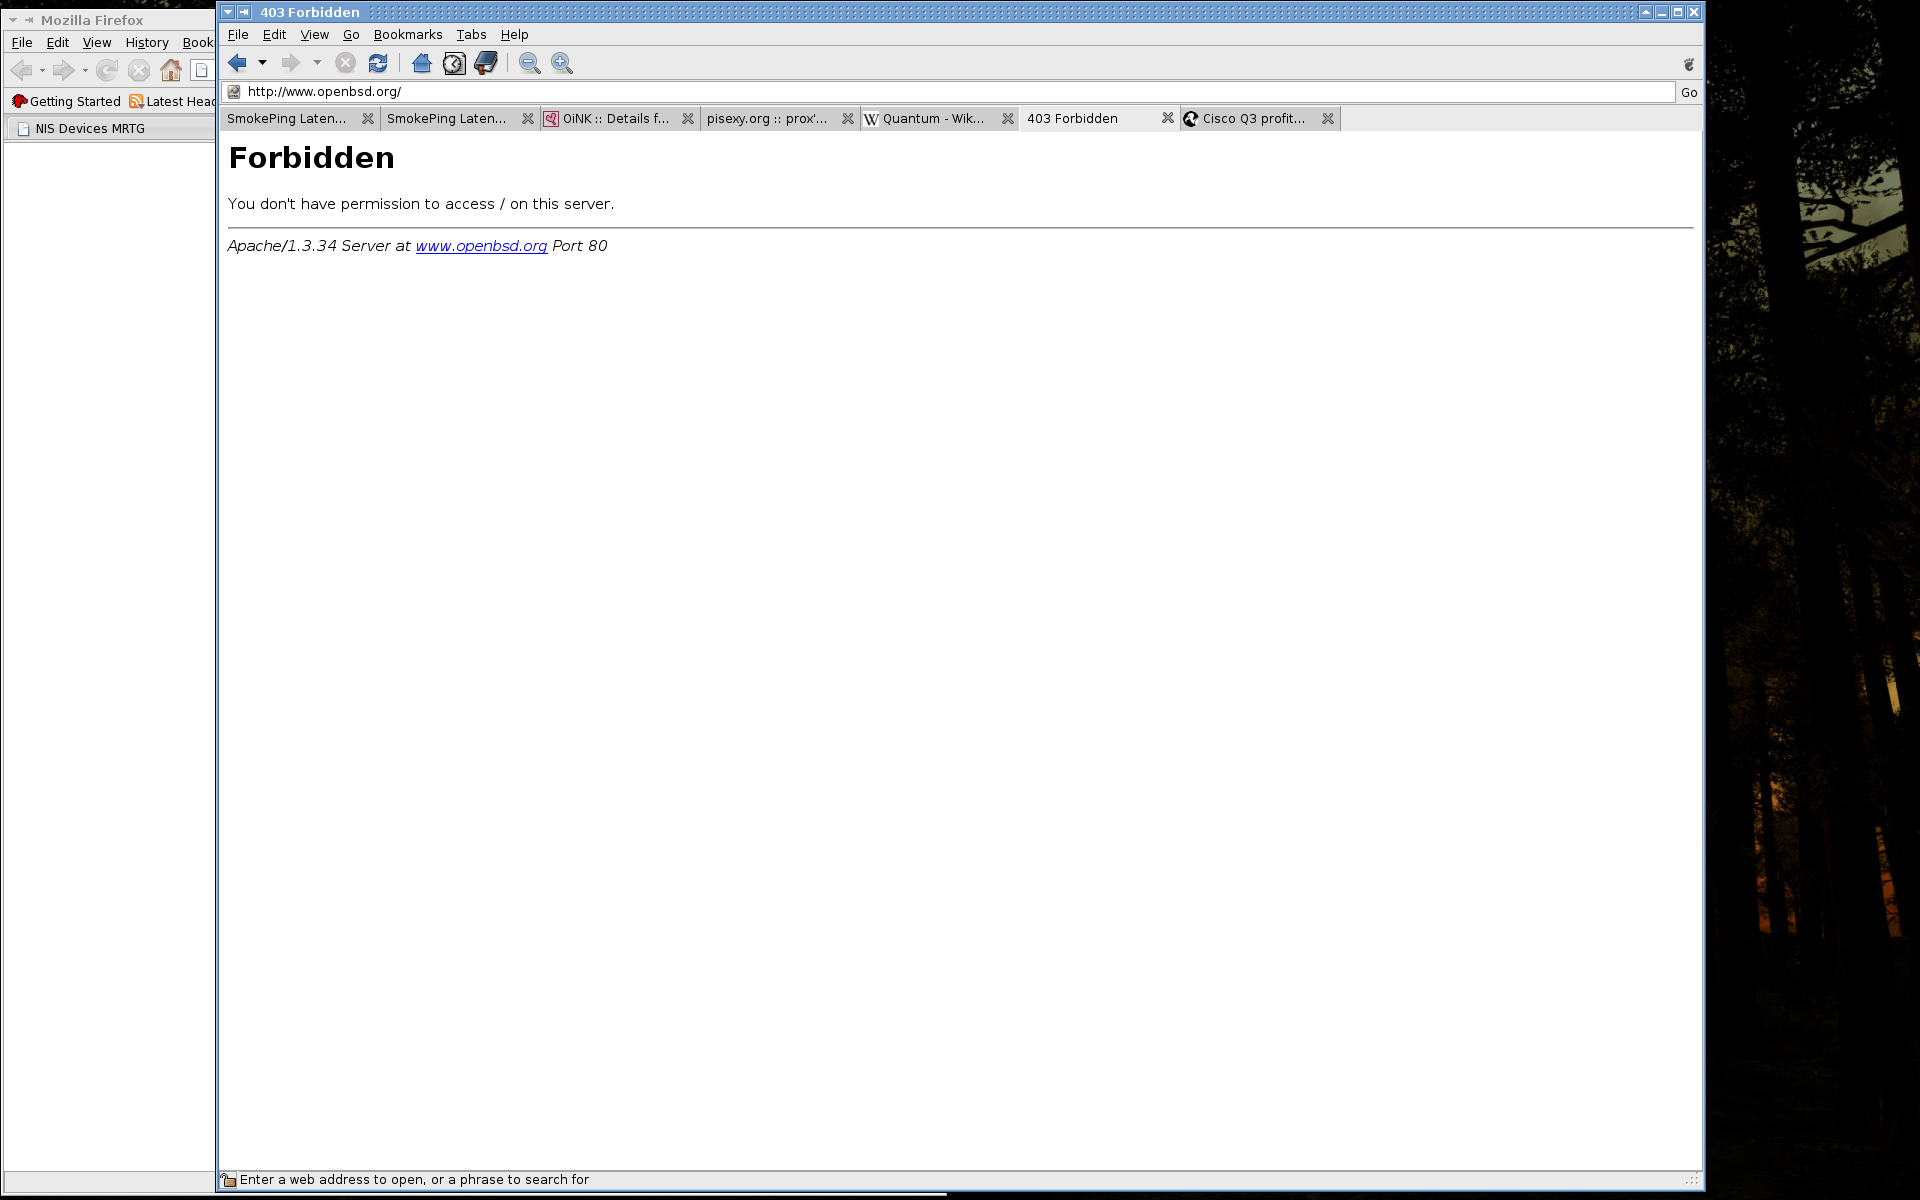Open the Forward history dropdown arrow
This screenshot has width=1920, height=1200.
point(317,63)
